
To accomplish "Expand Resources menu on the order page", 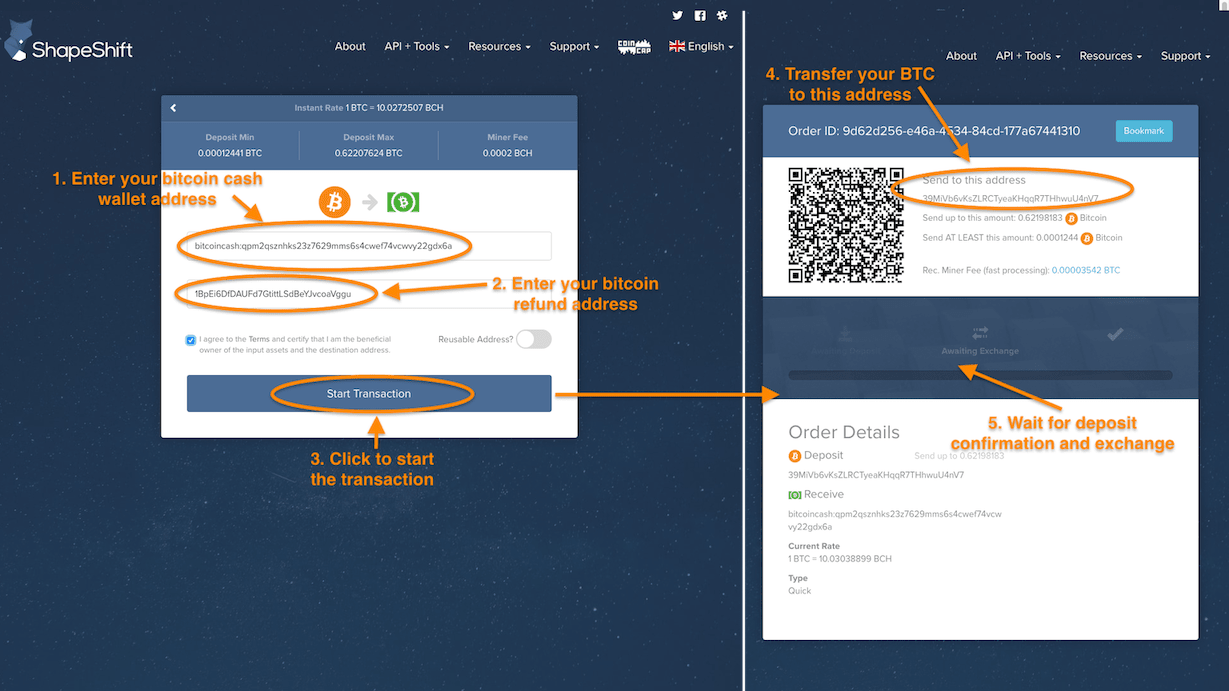I will tap(1110, 56).
